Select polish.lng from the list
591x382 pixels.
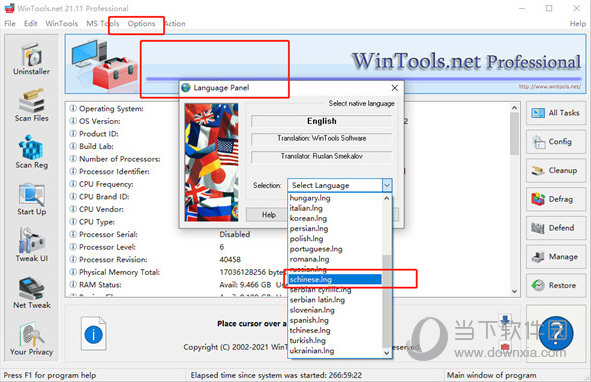(x=335, y=239)
